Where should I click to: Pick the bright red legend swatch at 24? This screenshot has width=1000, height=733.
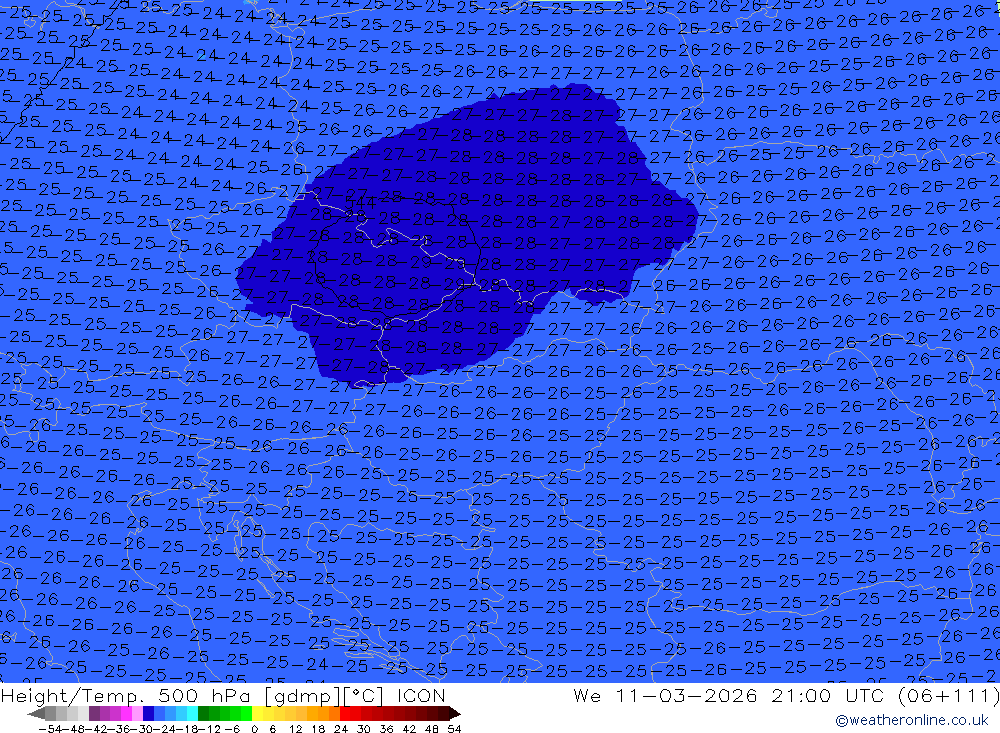[x=344, y=713]
